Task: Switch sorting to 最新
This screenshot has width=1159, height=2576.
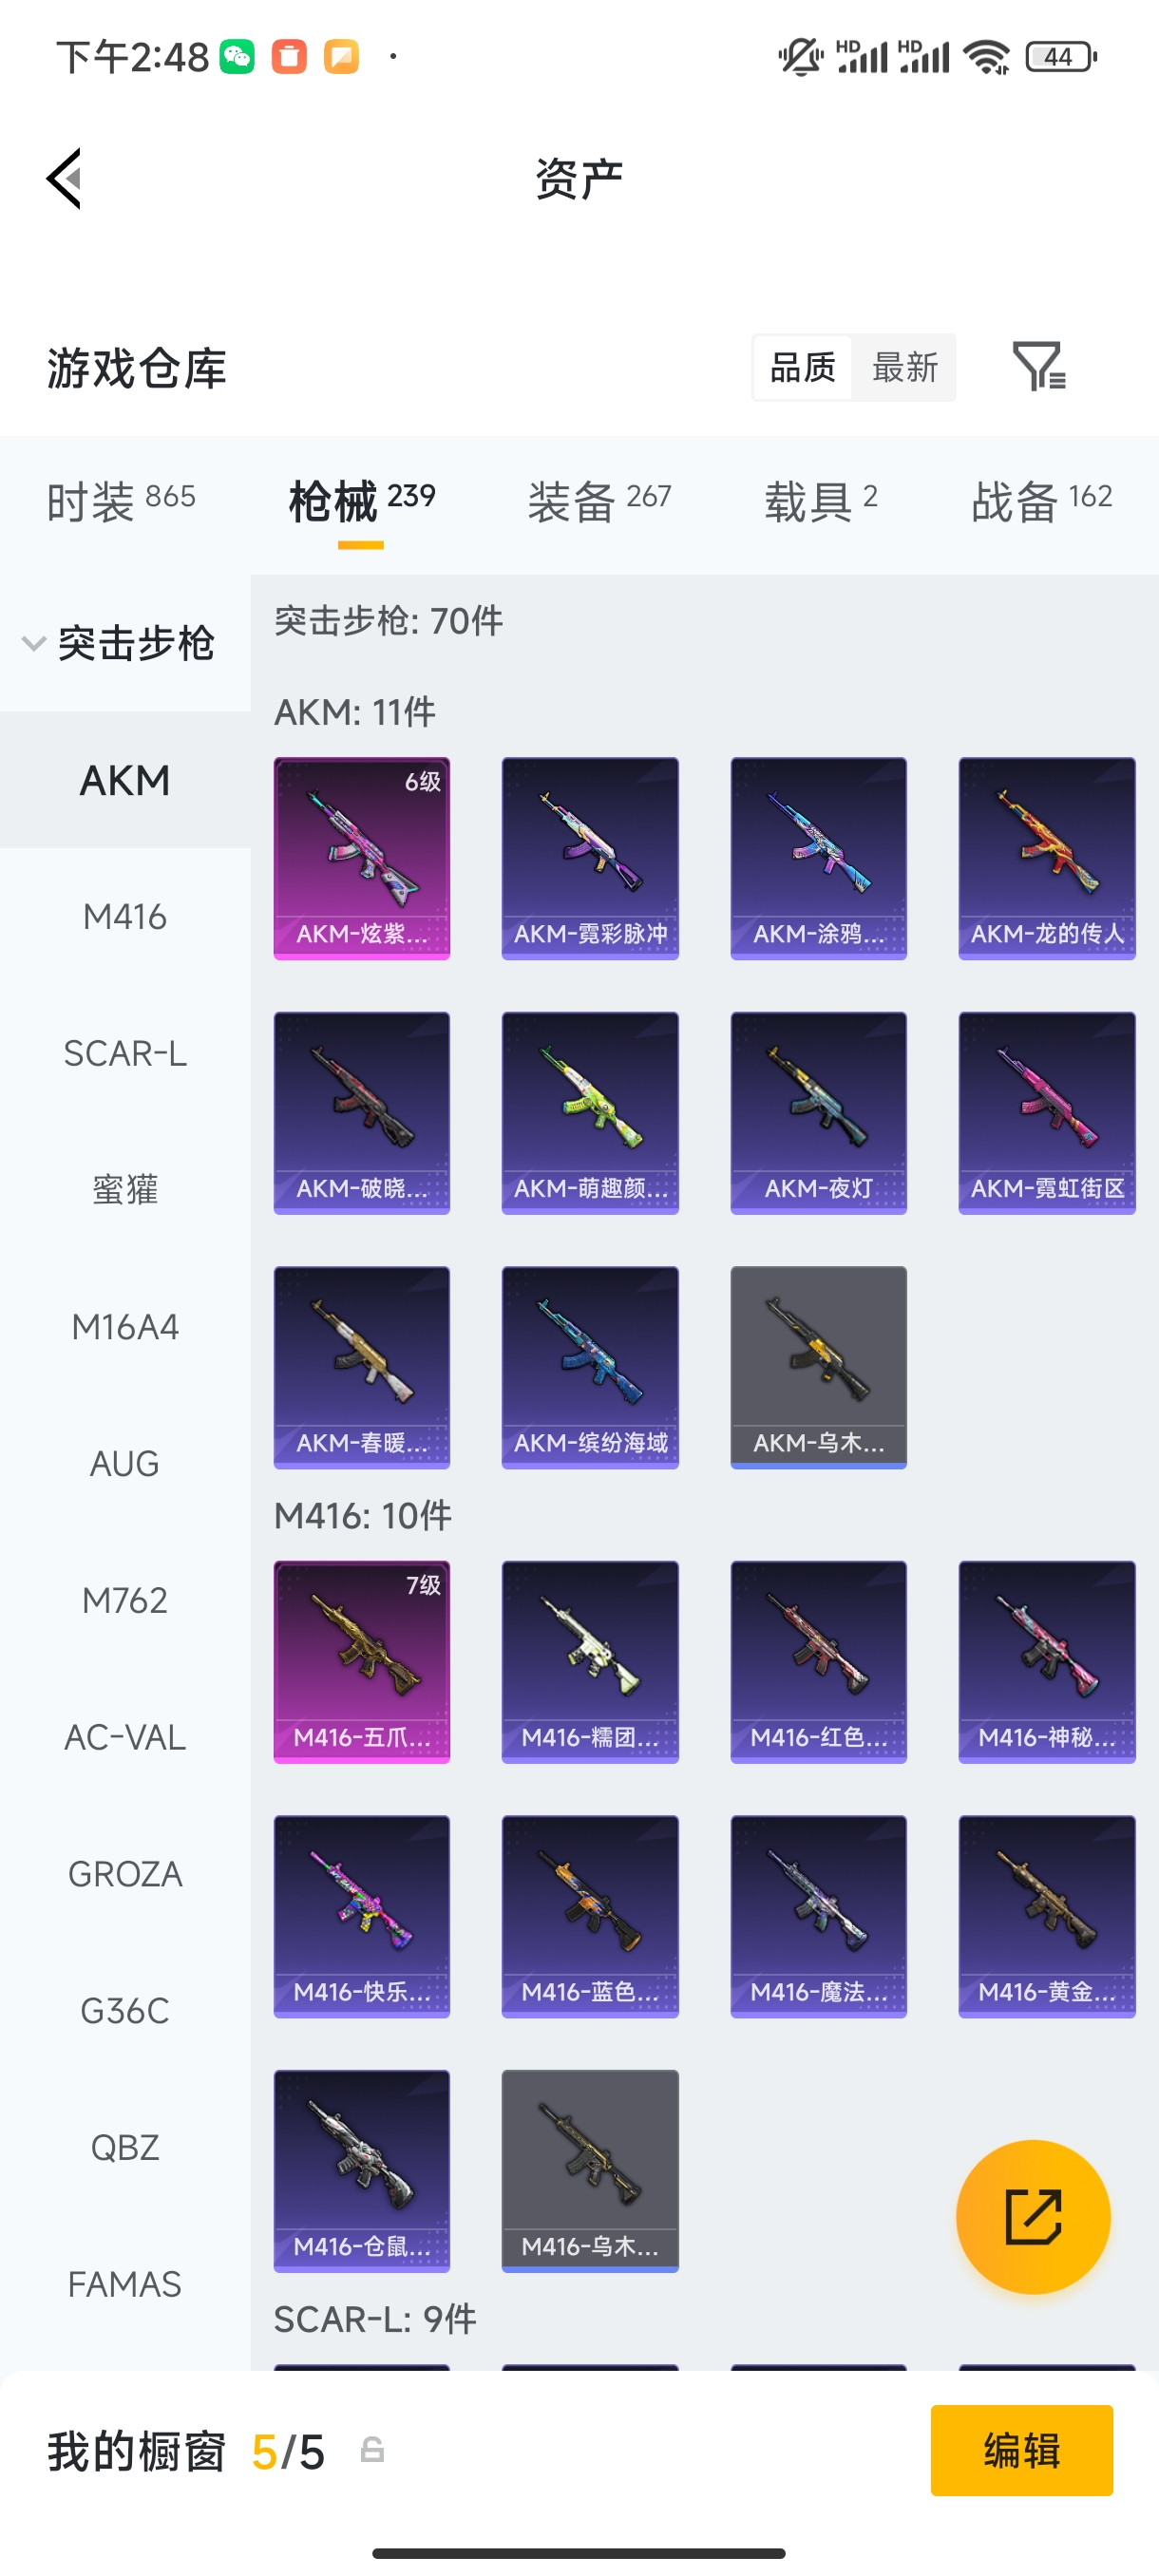Action: coord(905,367)
